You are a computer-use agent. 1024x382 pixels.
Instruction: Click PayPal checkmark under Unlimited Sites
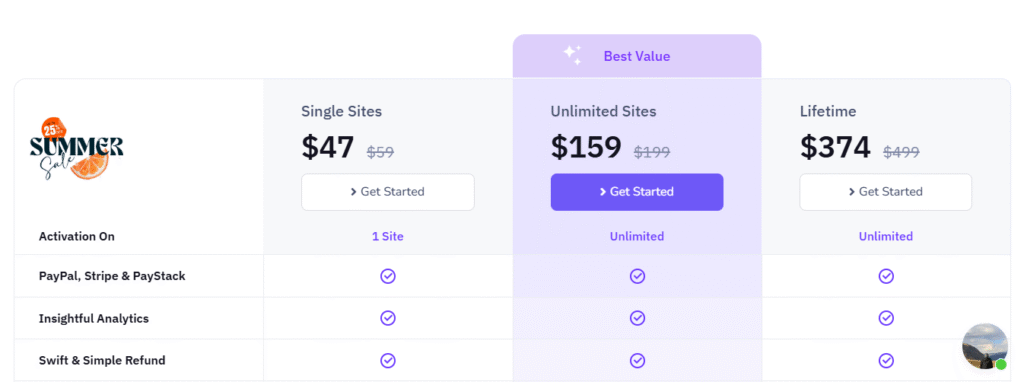click(x=637, y=276)
